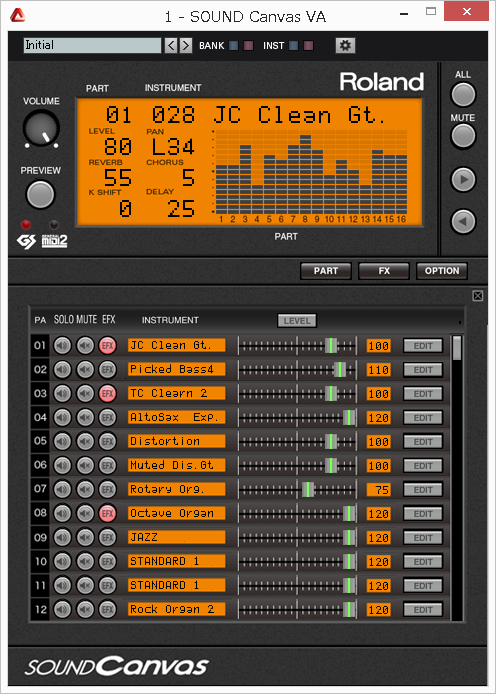Go to previous part with left triangle

[x=463, y=221]
